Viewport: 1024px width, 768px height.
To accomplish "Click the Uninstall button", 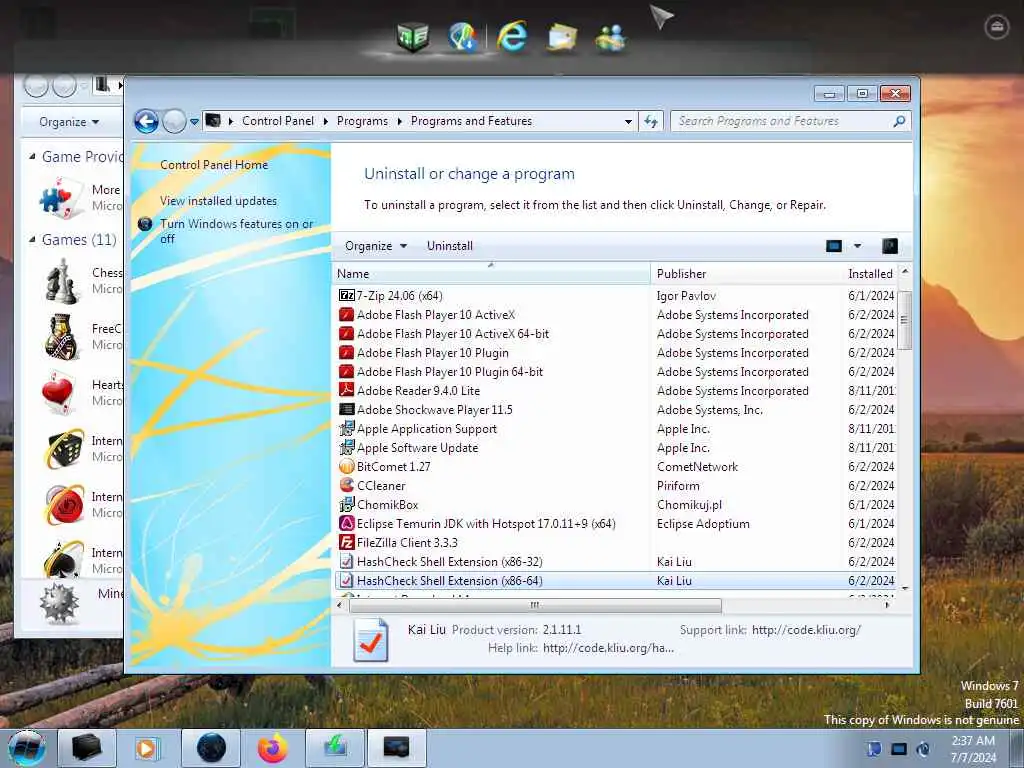I will (449, 246).
